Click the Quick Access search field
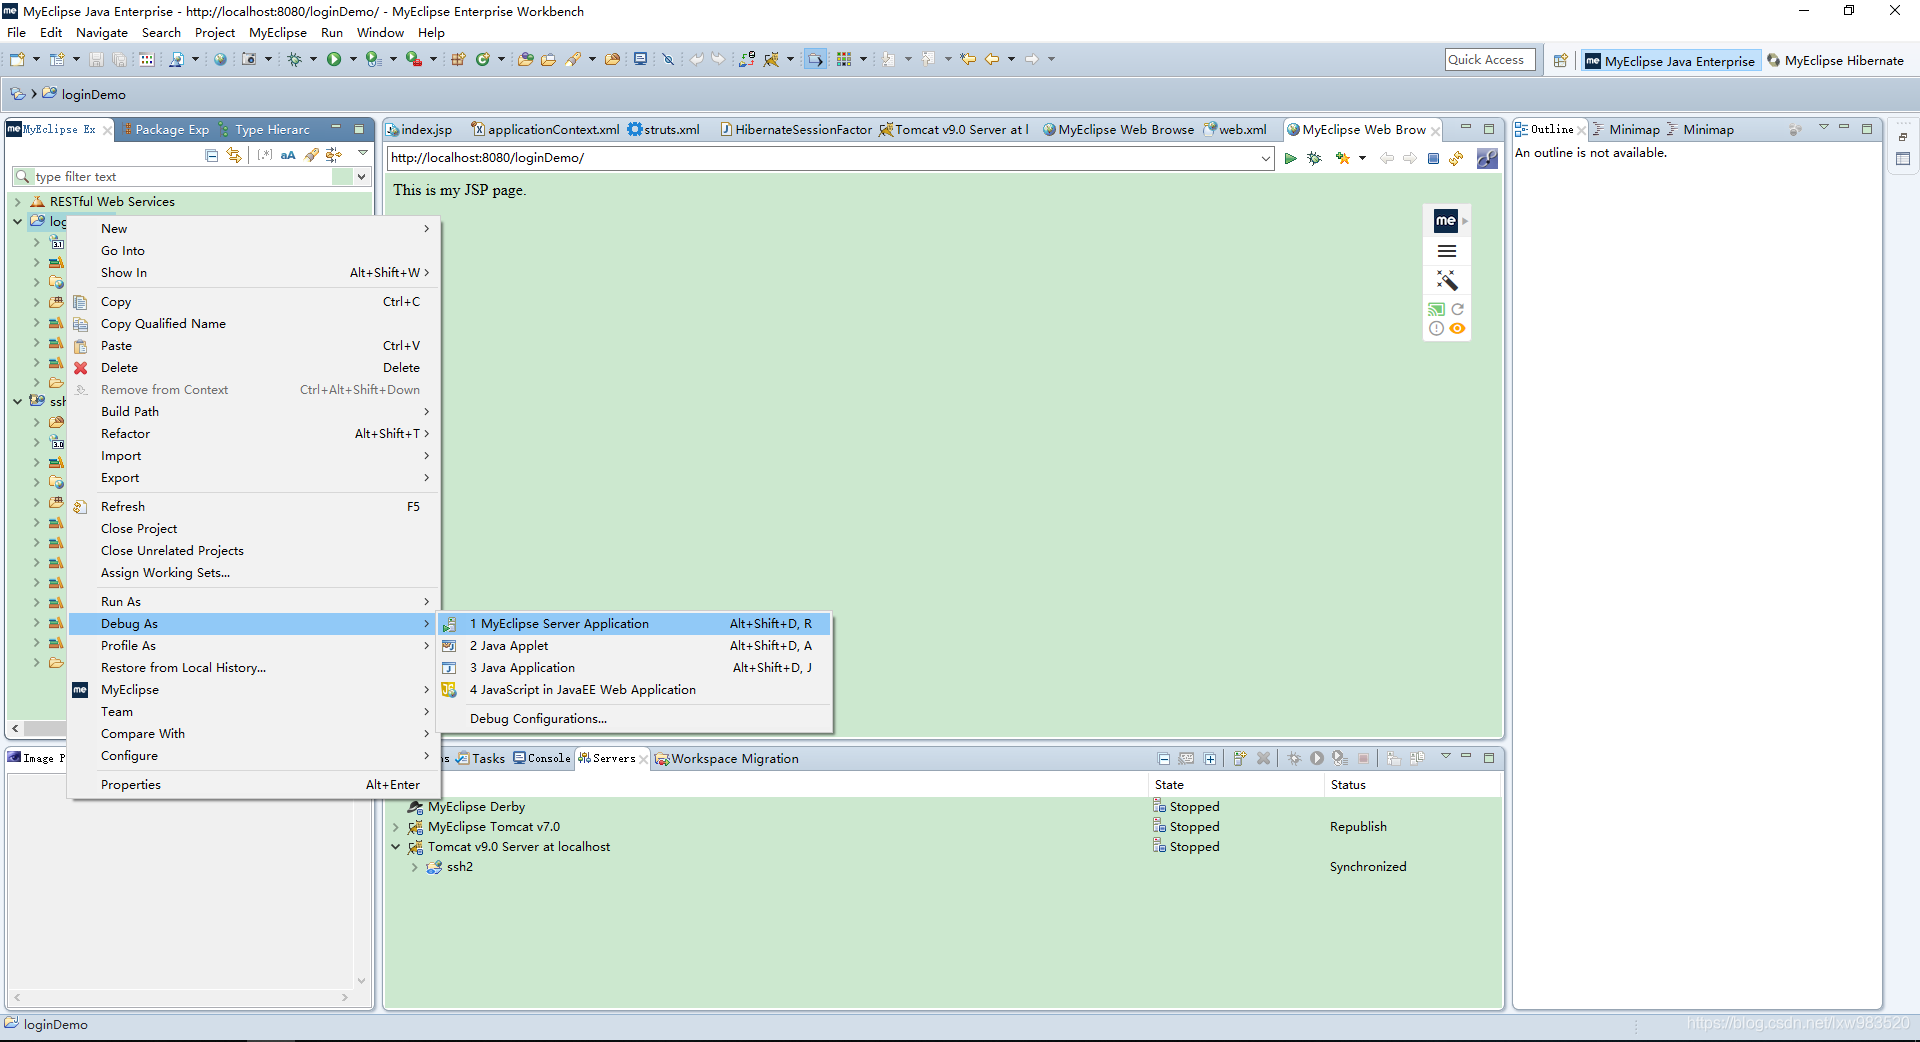1920x1042 pixels. pyautogui.click(x=1490, y=60)
